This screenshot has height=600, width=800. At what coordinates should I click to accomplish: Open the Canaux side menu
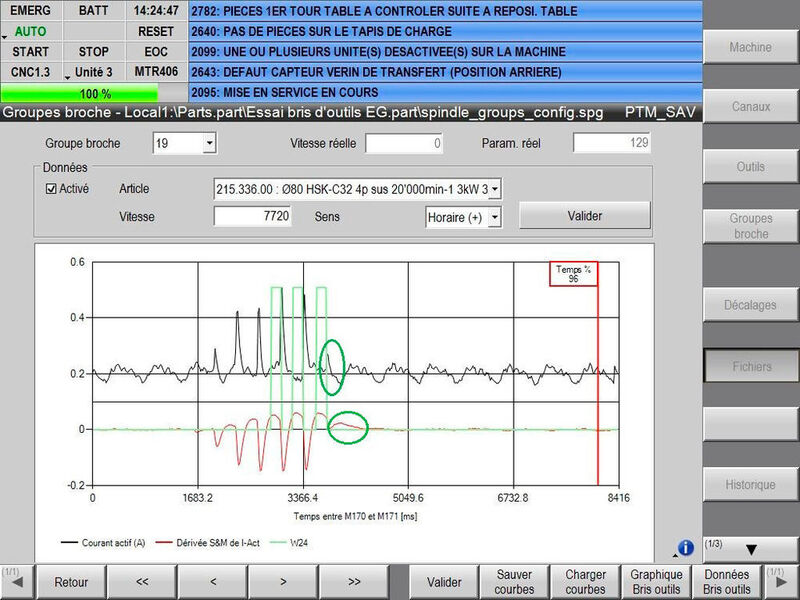pos(750,107)
